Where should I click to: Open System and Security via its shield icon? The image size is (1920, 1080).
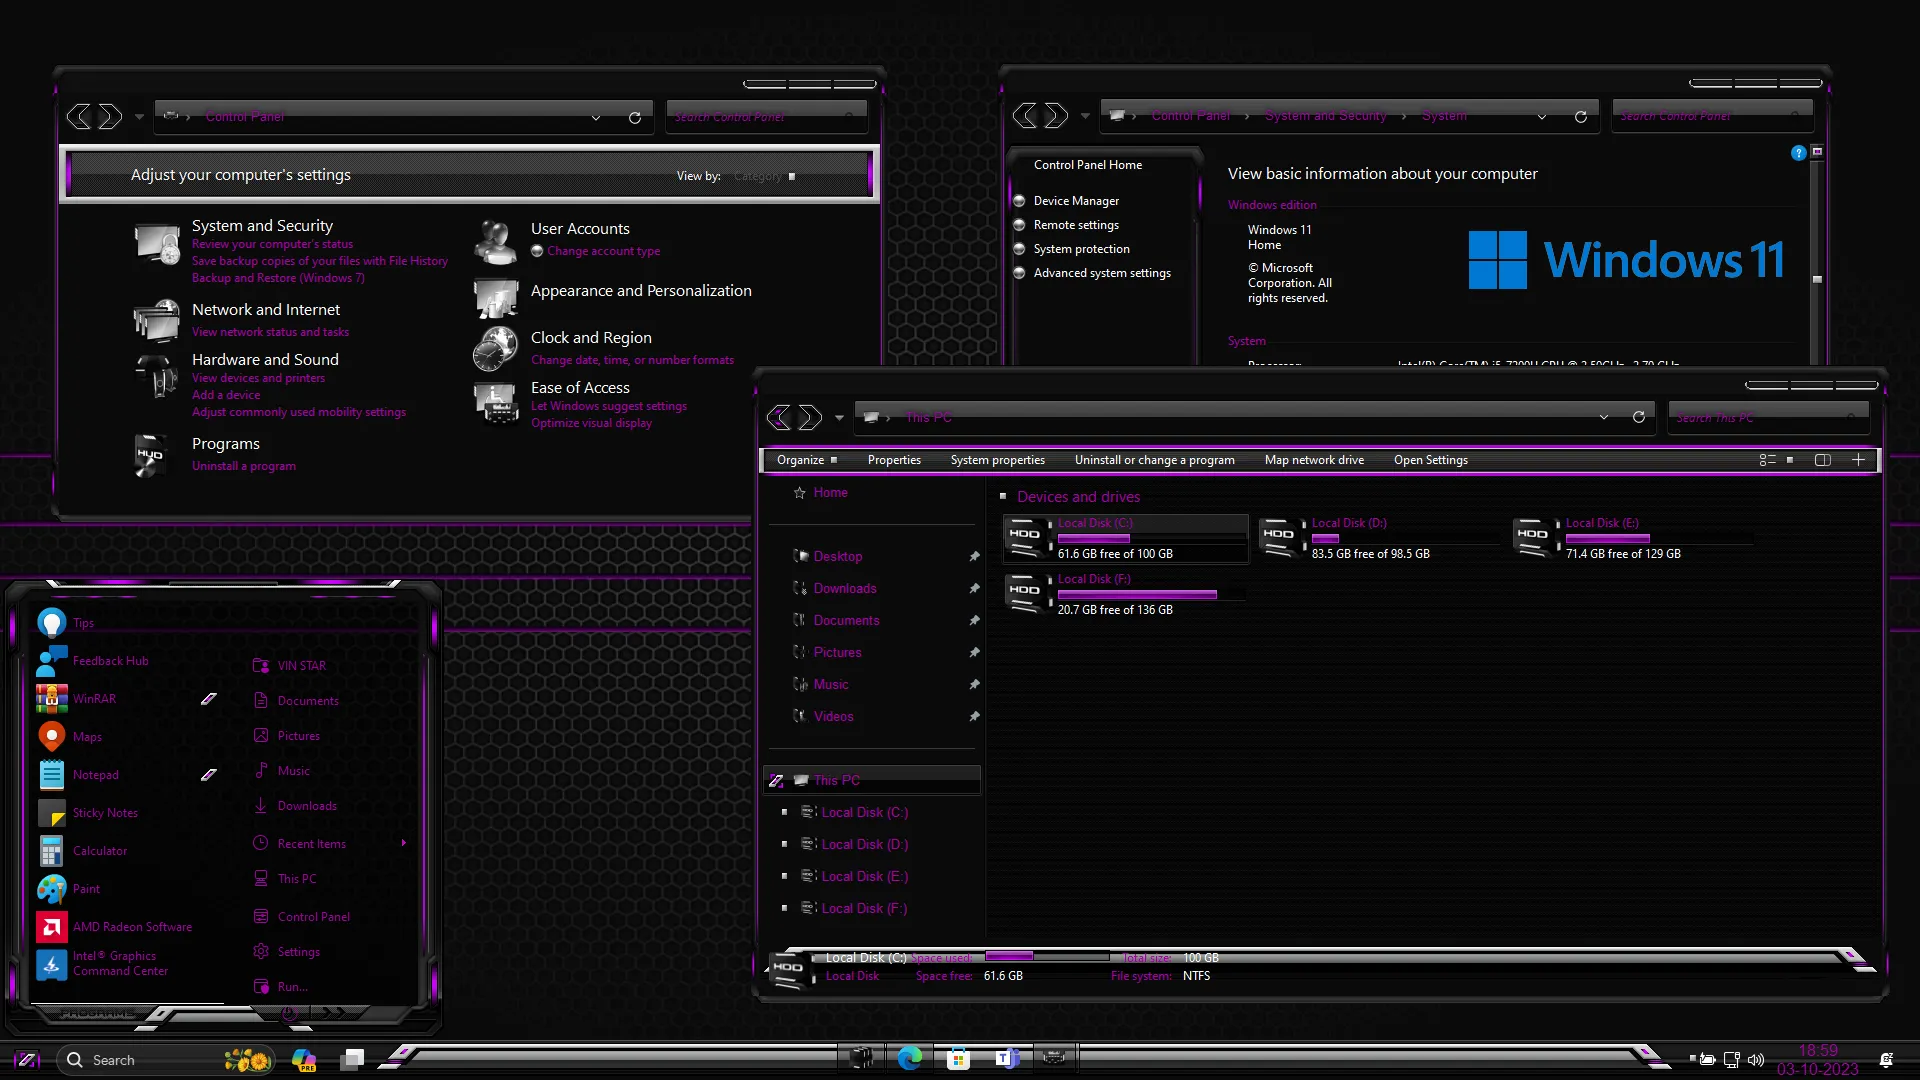coord(156,243)
